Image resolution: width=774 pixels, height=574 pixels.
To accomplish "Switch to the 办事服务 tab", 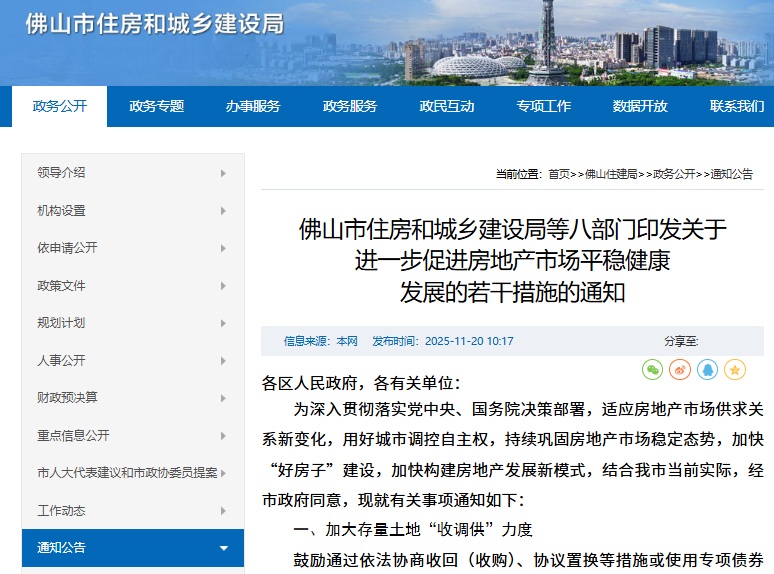I will click(x=253, y=106).
